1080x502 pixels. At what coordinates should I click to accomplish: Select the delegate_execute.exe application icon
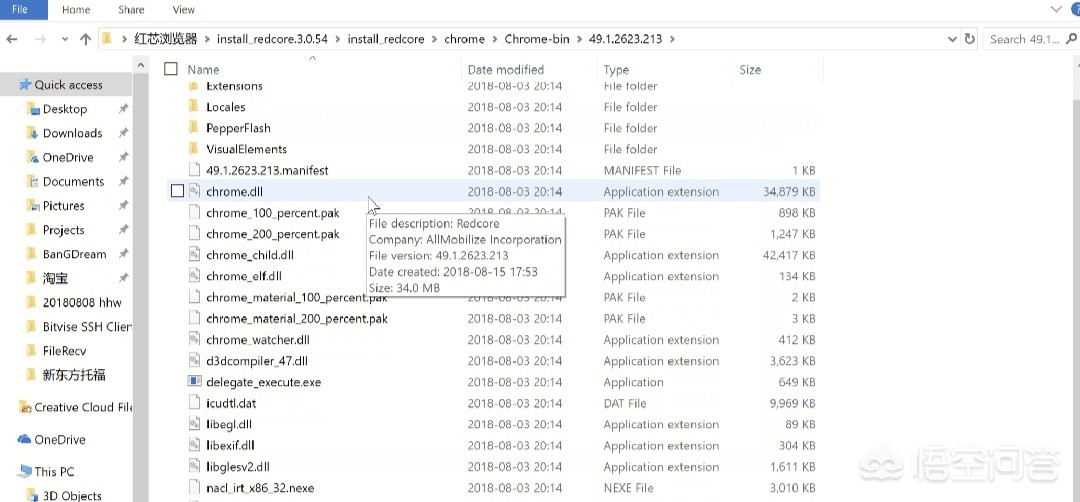tap(194, 382)
